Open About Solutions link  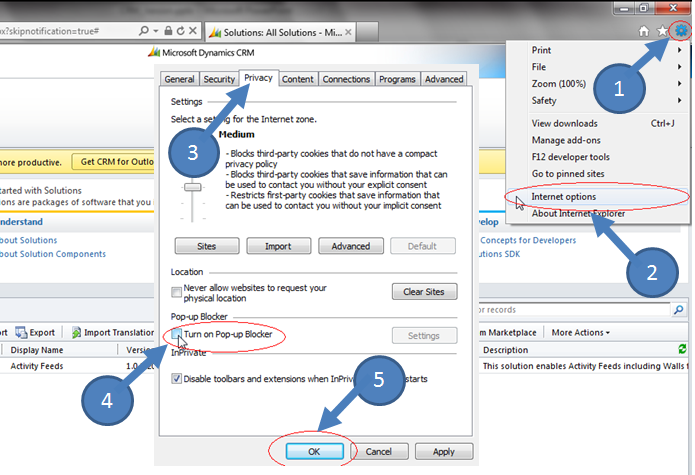[x=29, y=240]
